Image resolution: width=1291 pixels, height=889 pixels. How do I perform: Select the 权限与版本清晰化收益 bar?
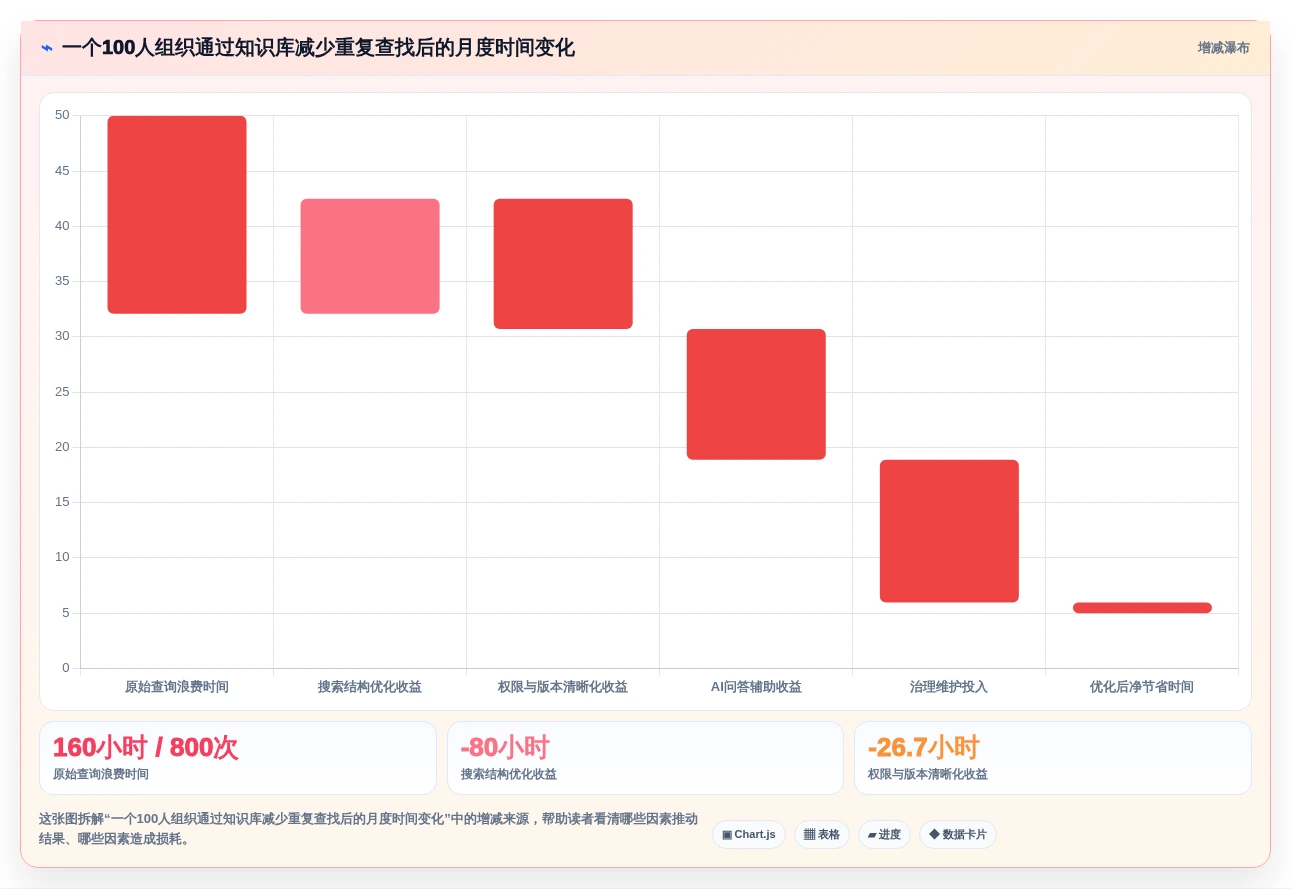(x=563, y=264)
